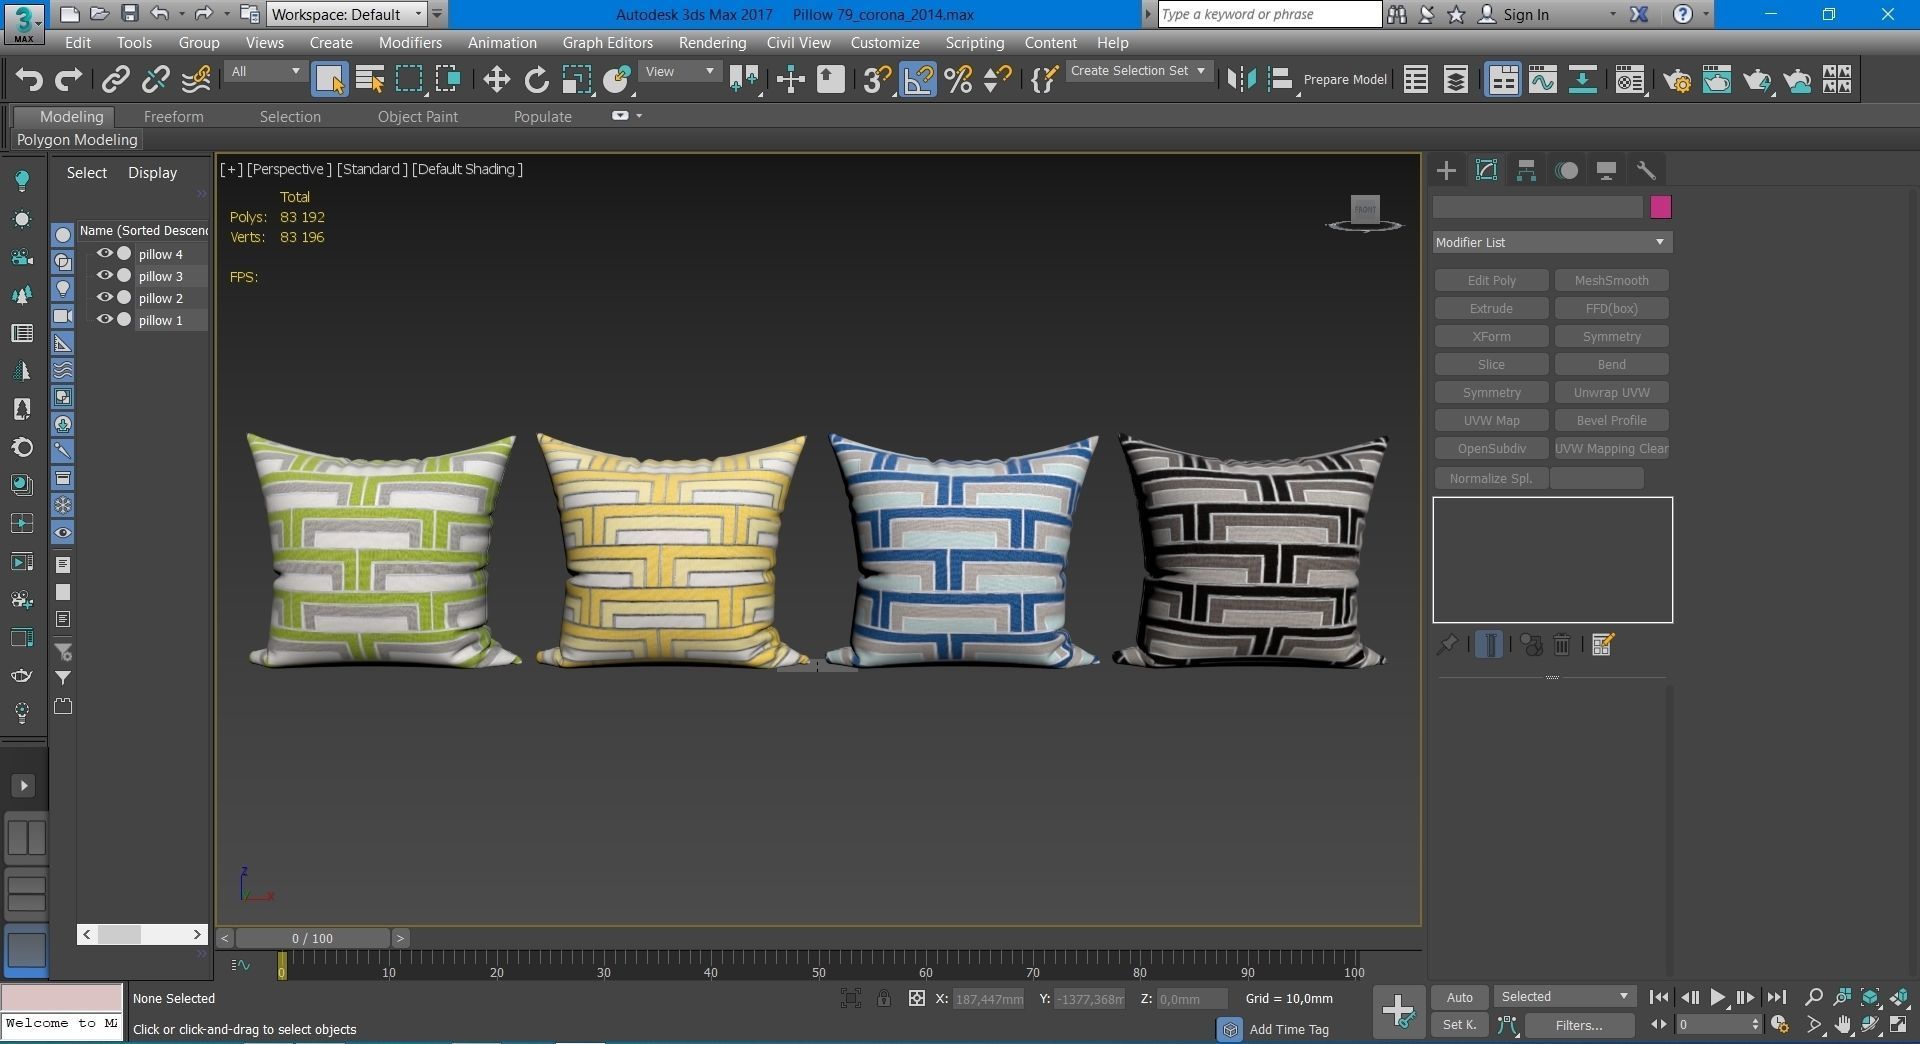Open the Render Setup teapot icon
Image resolution: width=1920 pixels, height=1044 pixels.
pyautogui.click(x=1678, y=80)
